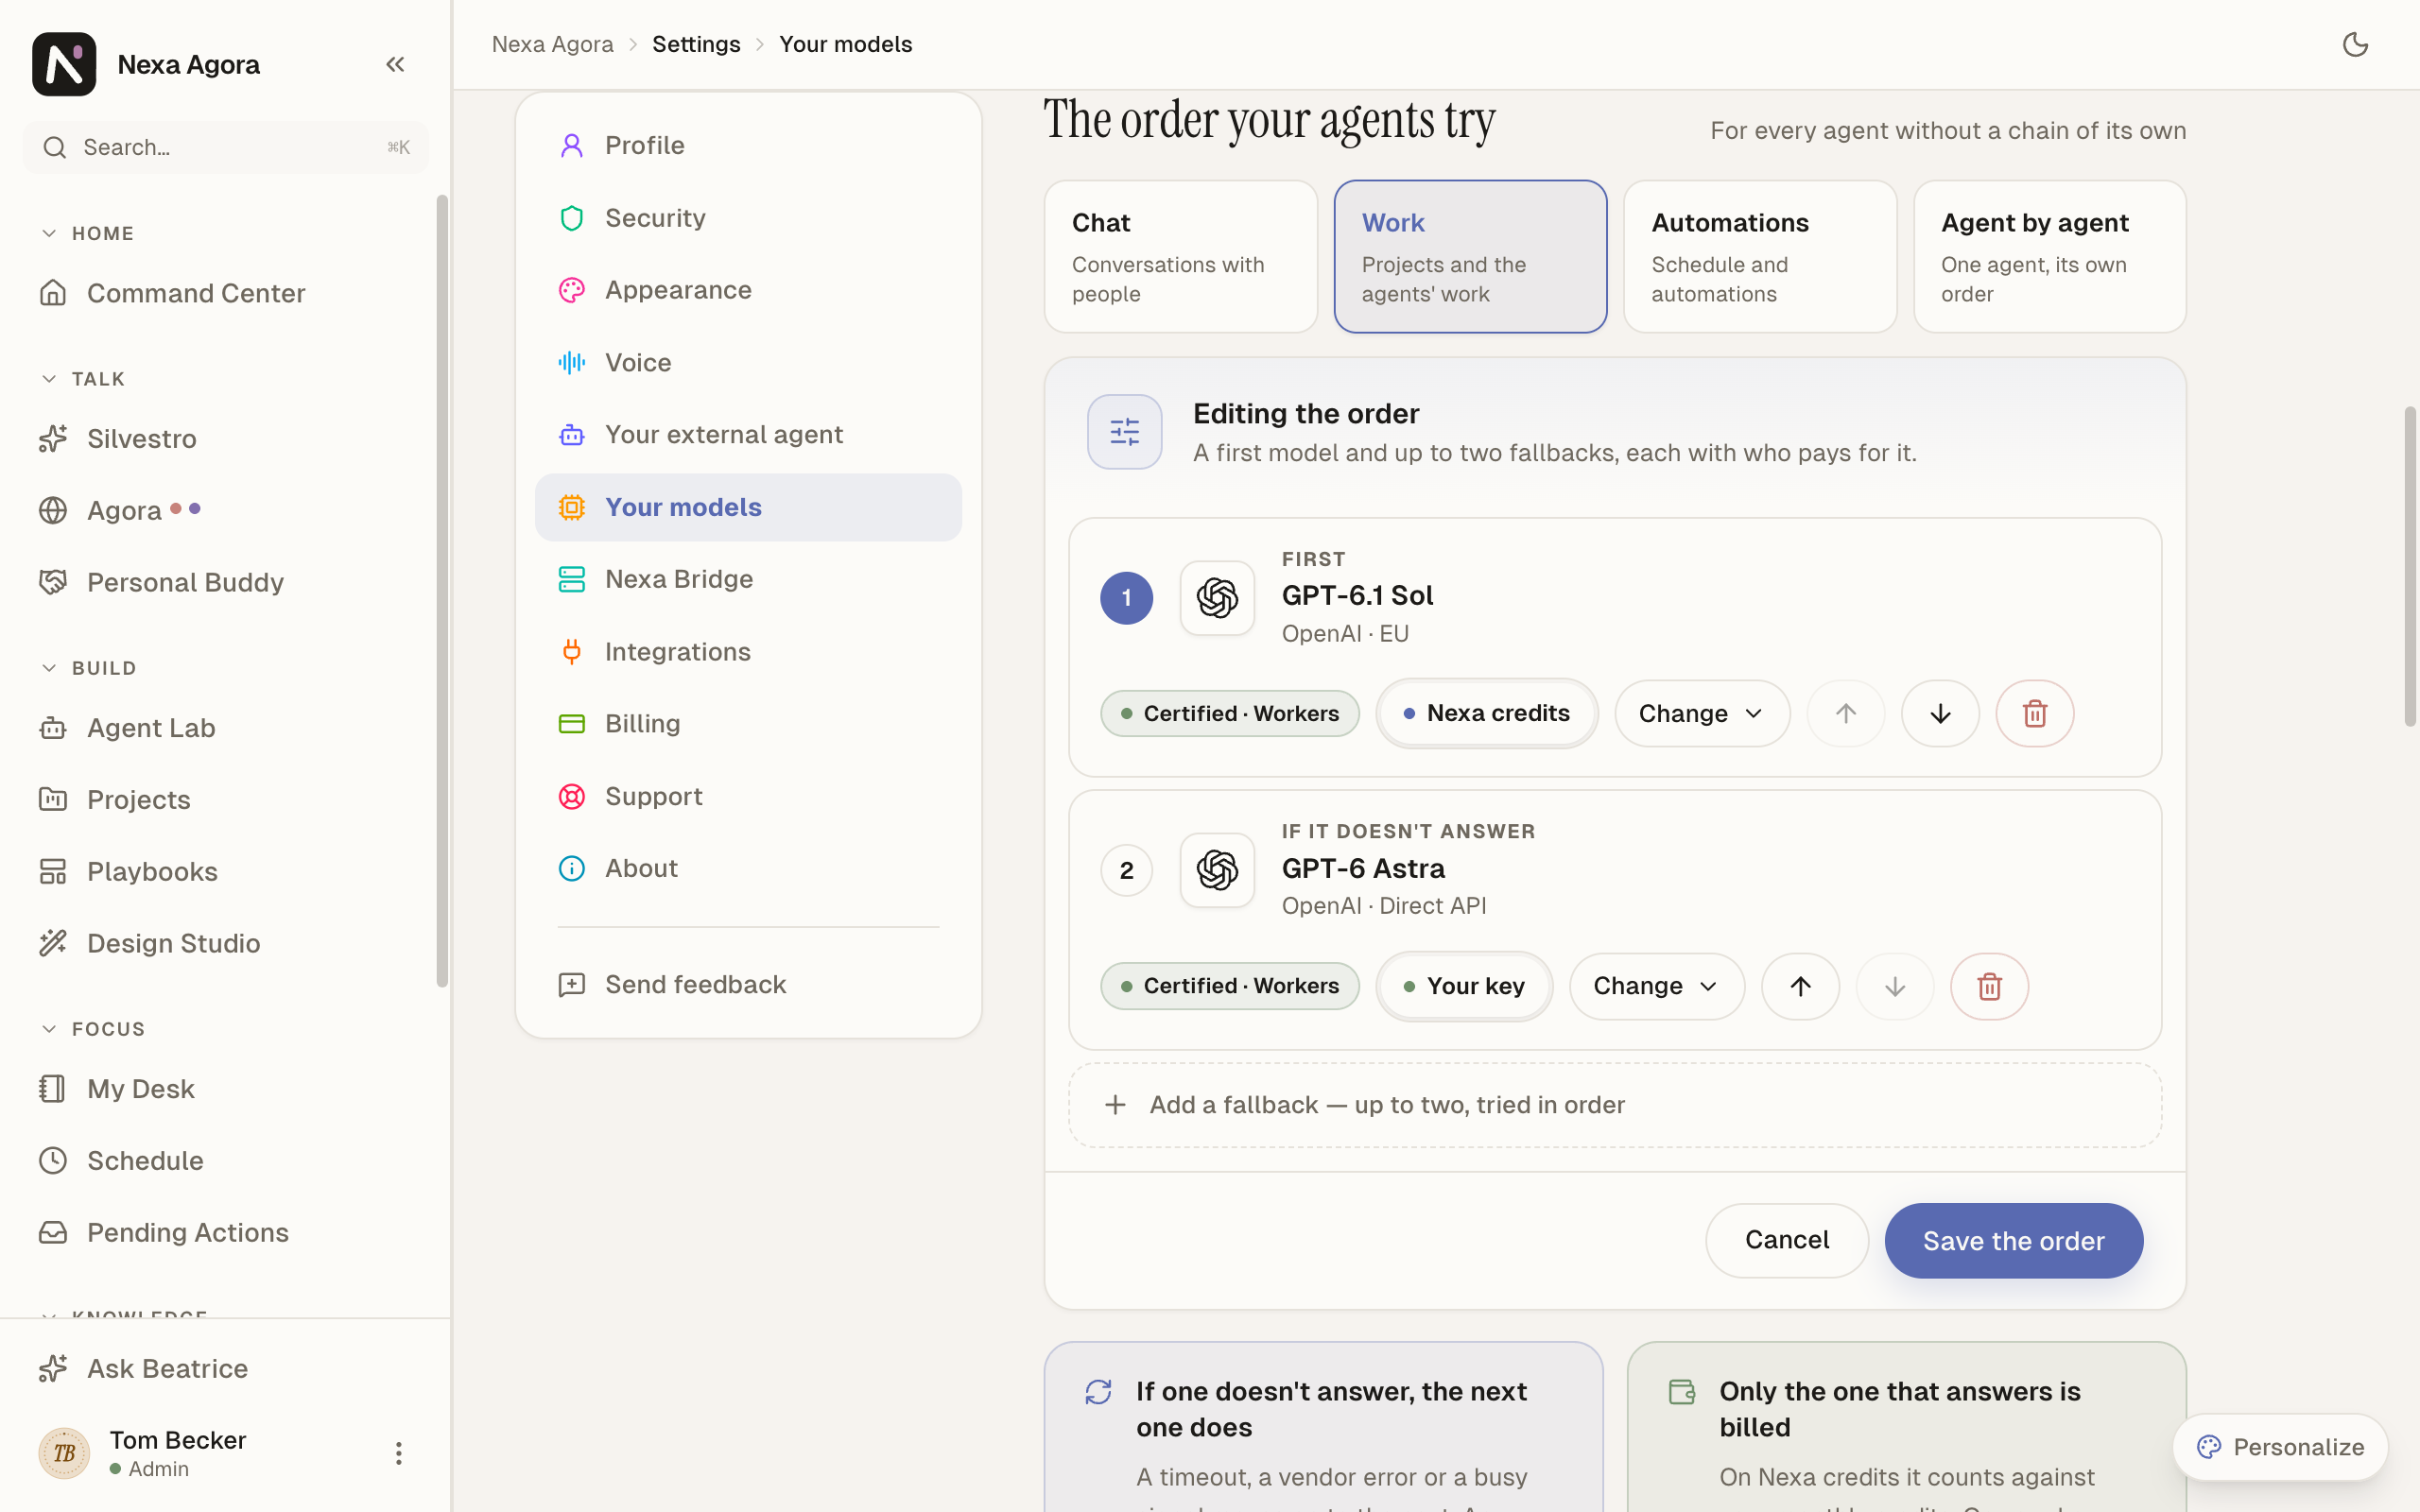The image size is (2420, 1512).
Task: Open the Tom Becker account options menu
Action: 398,1453
